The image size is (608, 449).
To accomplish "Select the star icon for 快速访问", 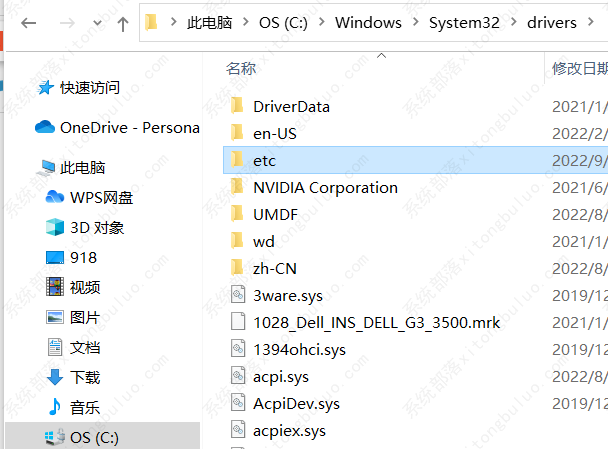I will click(45, 88).
